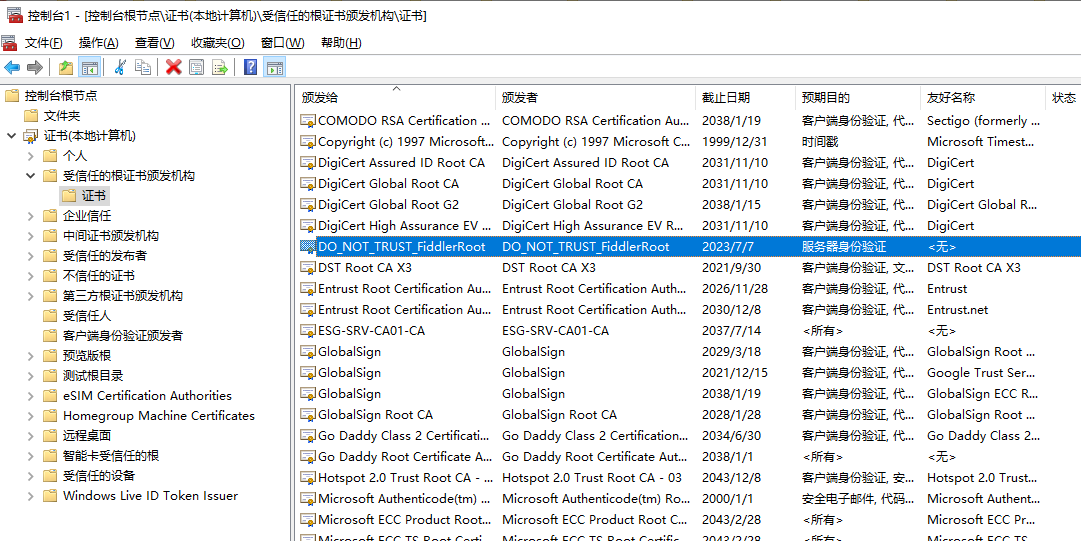Sort list by 颁发者 column header
Viewport: 1081px width, 541px height.
[x=520, y=97]
